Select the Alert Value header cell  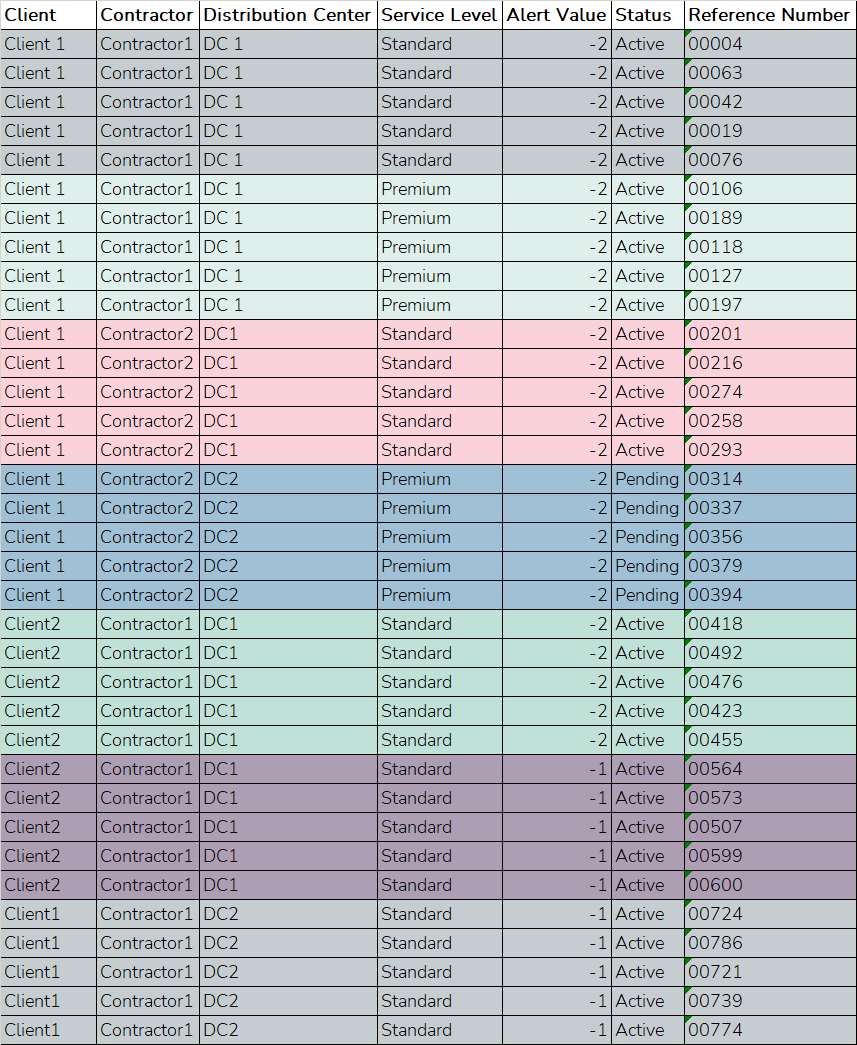pyautogui.click(x=556, y=15)
